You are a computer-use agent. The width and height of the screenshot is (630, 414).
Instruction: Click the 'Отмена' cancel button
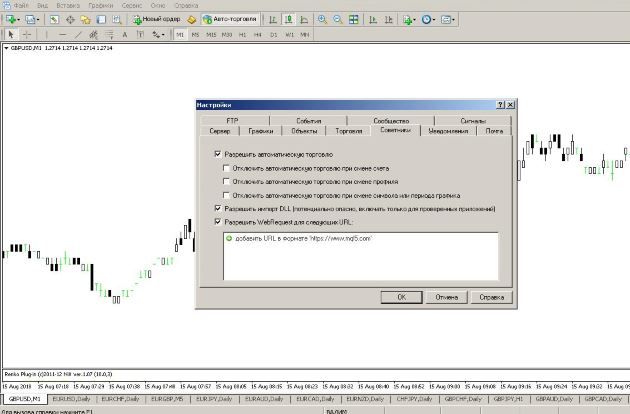click(x=444, y=297)
